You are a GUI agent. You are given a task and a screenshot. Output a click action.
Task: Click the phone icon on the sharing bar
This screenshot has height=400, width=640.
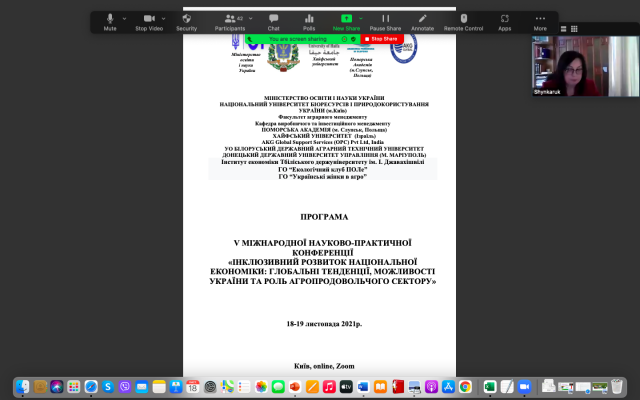[x=250, y=39]
